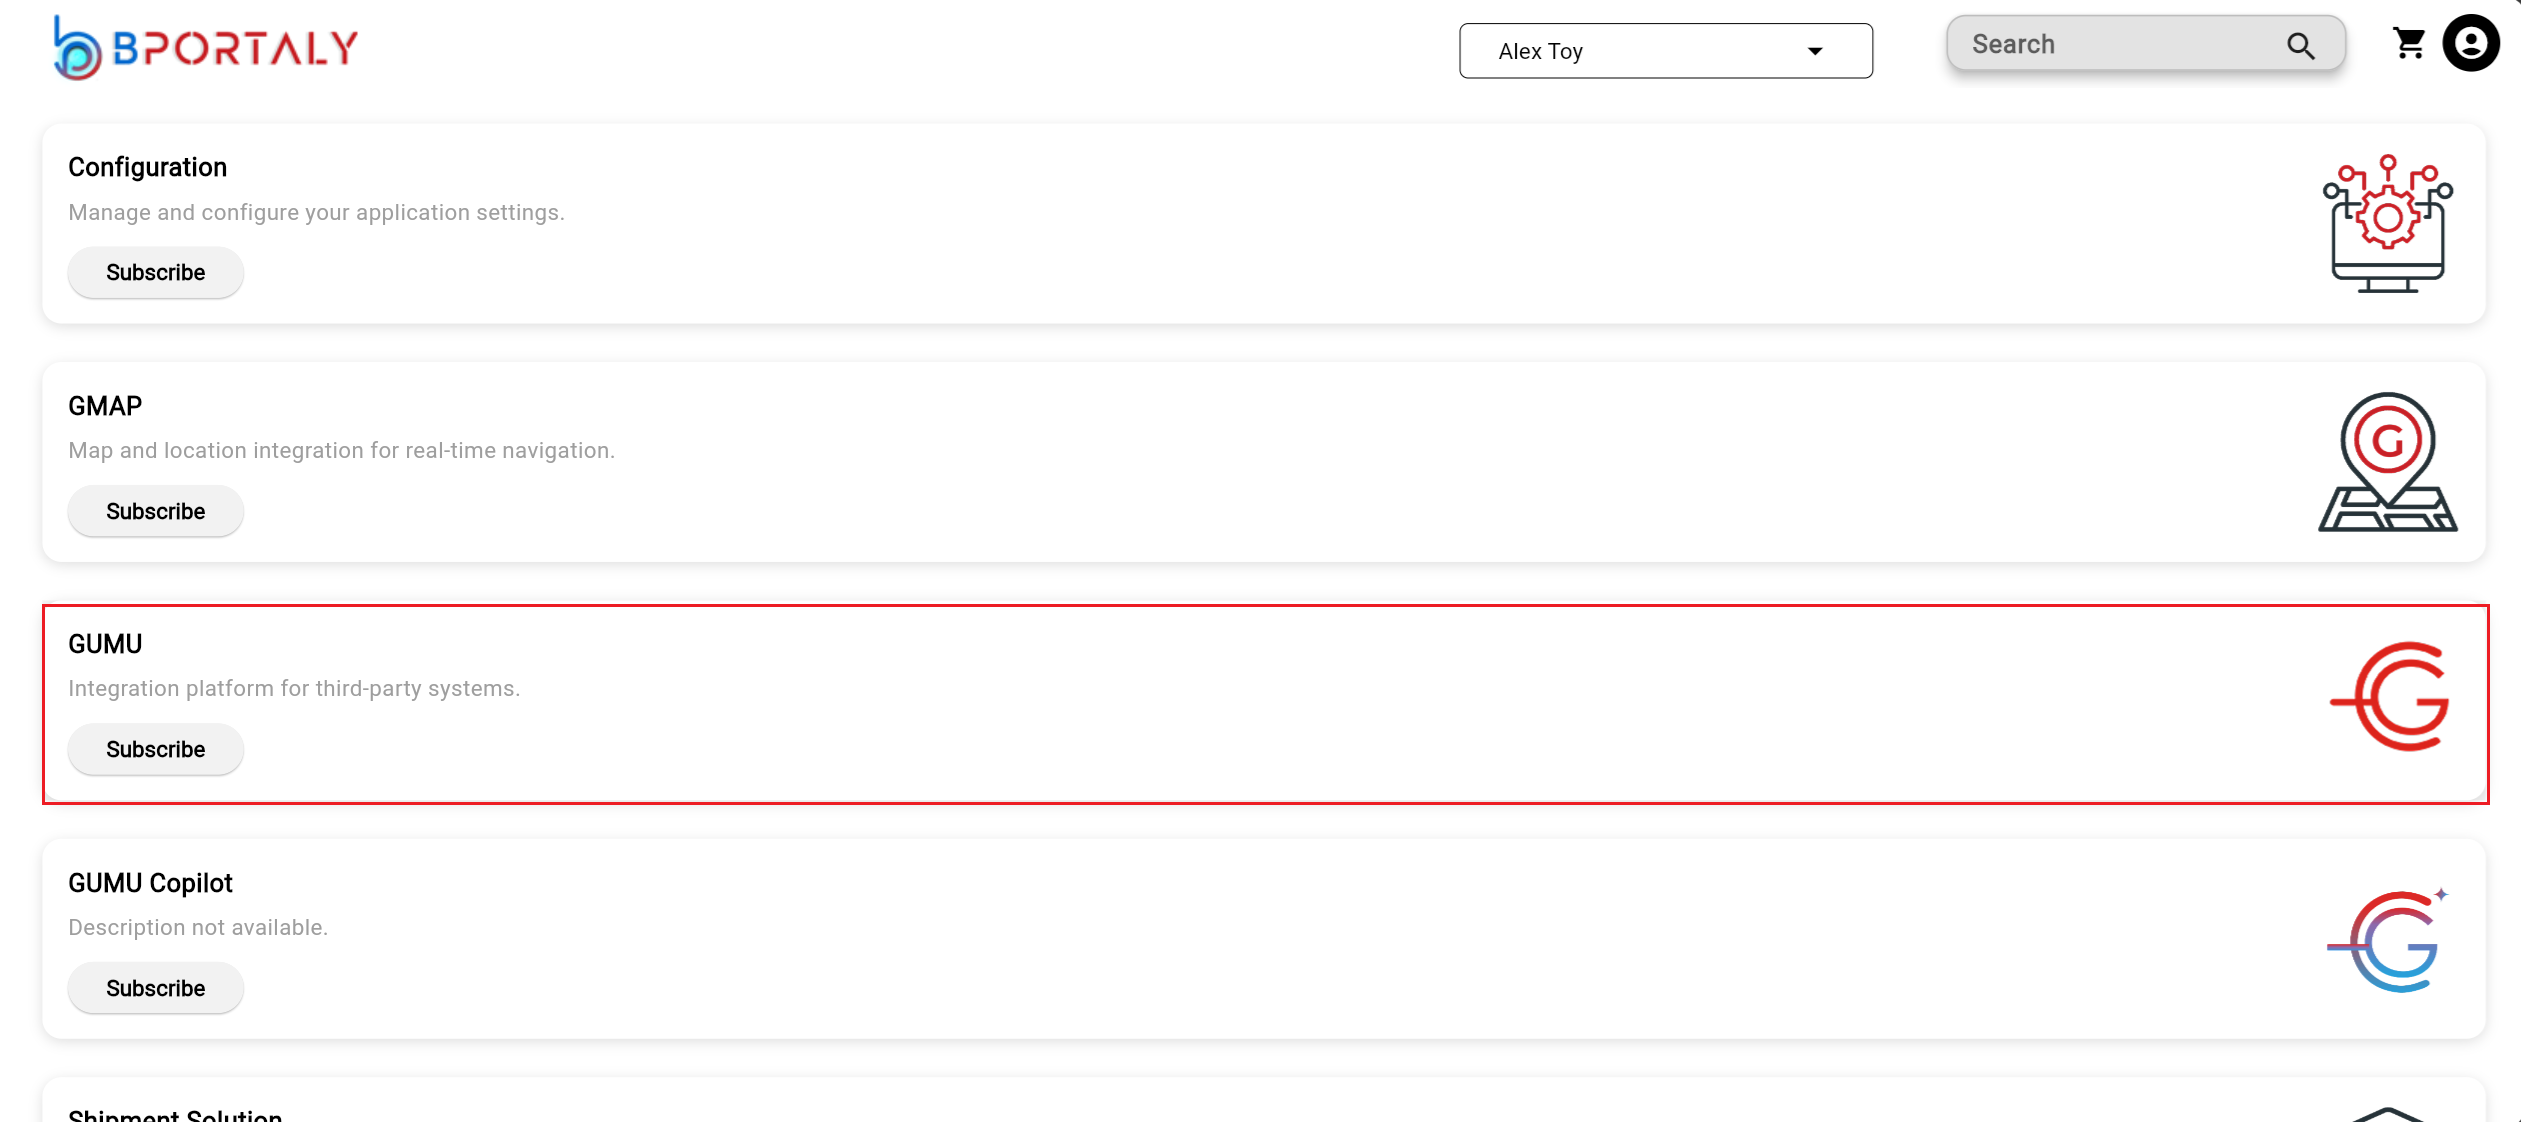Screen dimensions: 2535x1125
Task: Subscribe to GMAP
Action: (x=155, y=512)
